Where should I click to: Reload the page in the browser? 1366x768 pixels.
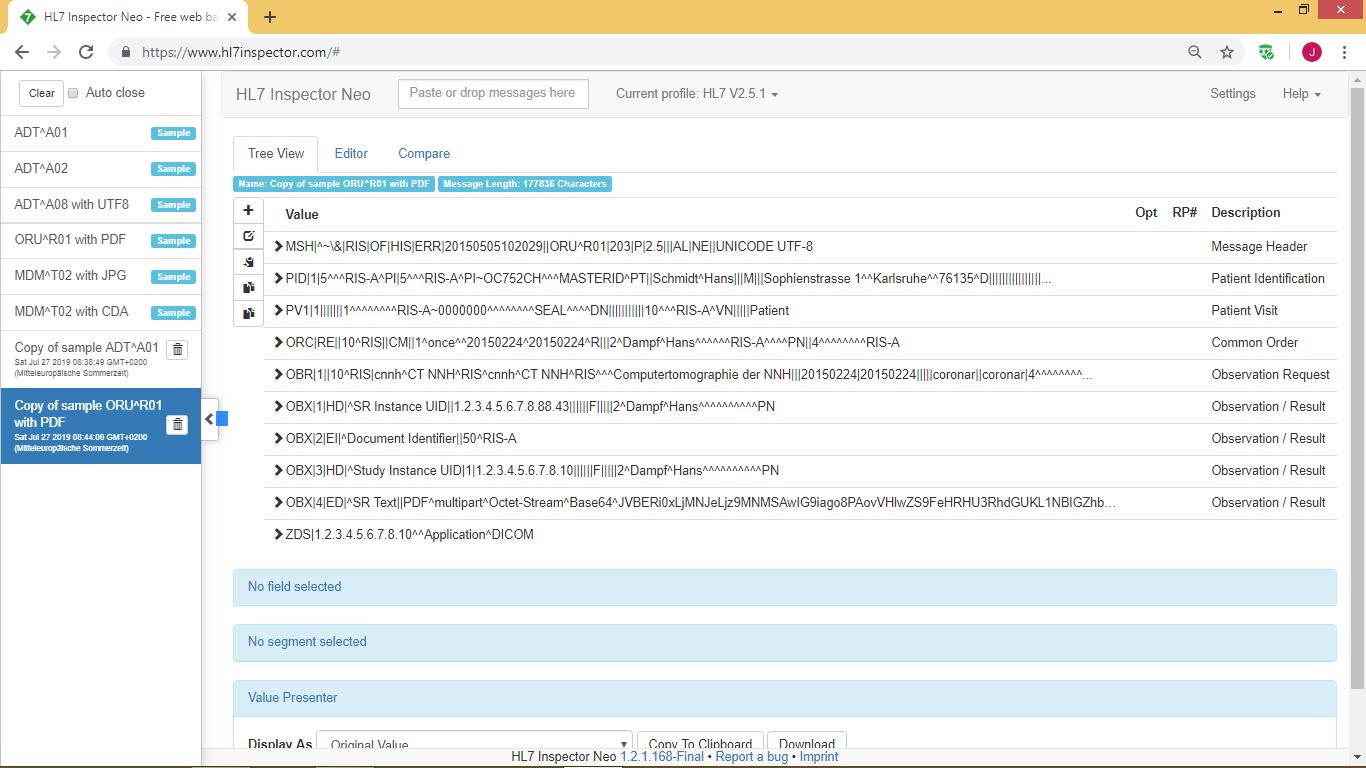(x=86, y=52)
